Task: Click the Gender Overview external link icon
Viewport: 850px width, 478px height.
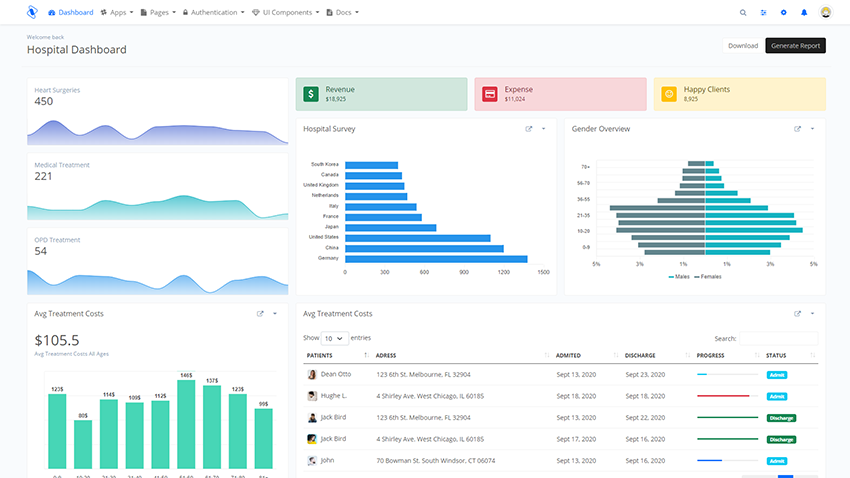Action: (x=797, y=129)
